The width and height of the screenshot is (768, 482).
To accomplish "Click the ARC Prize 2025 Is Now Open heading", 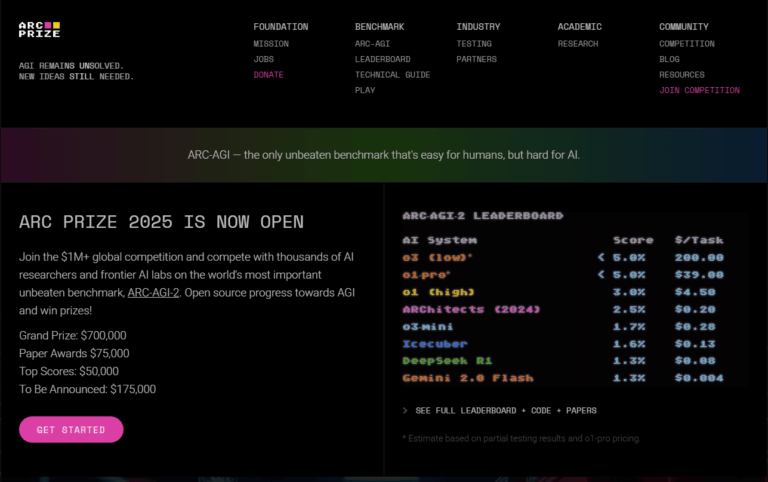I will 161,222.
